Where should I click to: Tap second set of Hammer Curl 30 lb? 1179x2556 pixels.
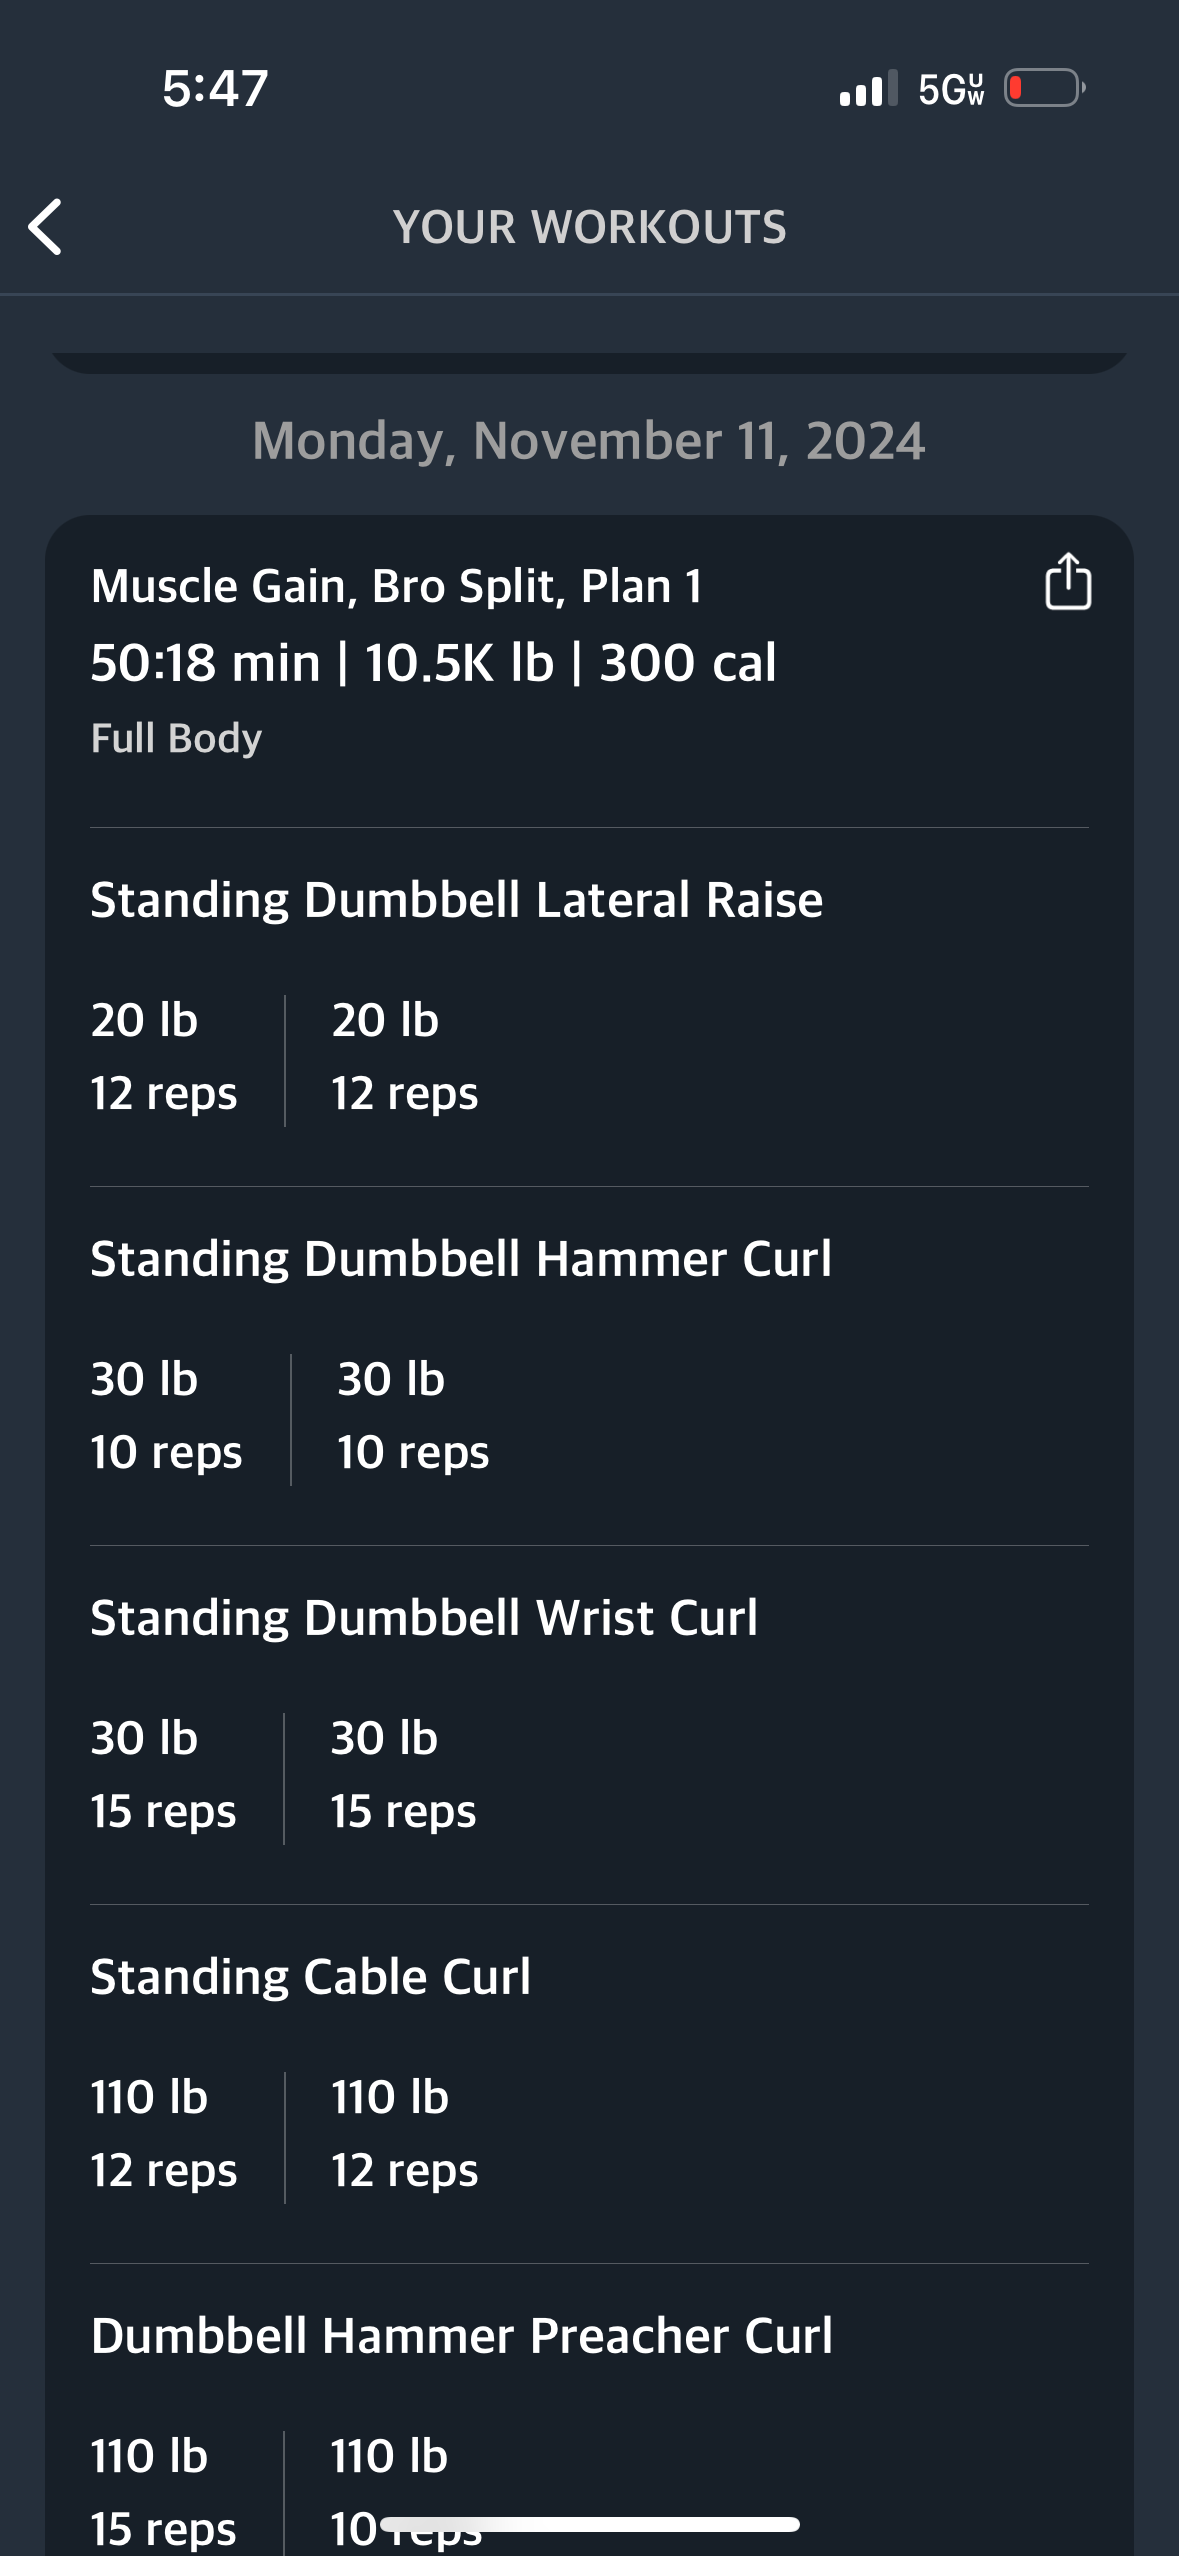[413, 1415]
